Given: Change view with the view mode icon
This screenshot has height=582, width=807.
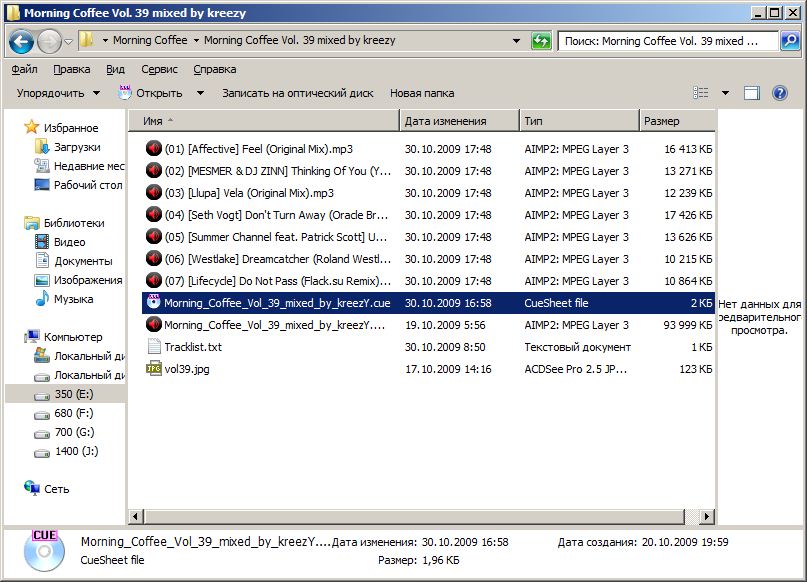Looking at the screenshot, I should click(700, 93).
